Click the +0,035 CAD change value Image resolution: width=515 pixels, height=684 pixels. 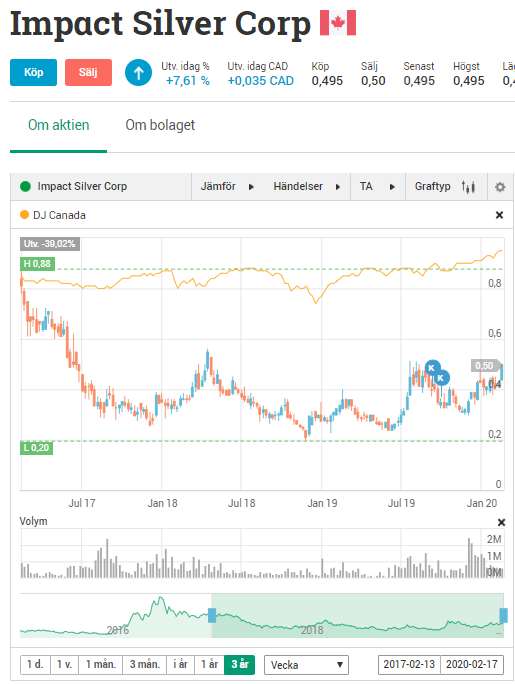(260, 81)
